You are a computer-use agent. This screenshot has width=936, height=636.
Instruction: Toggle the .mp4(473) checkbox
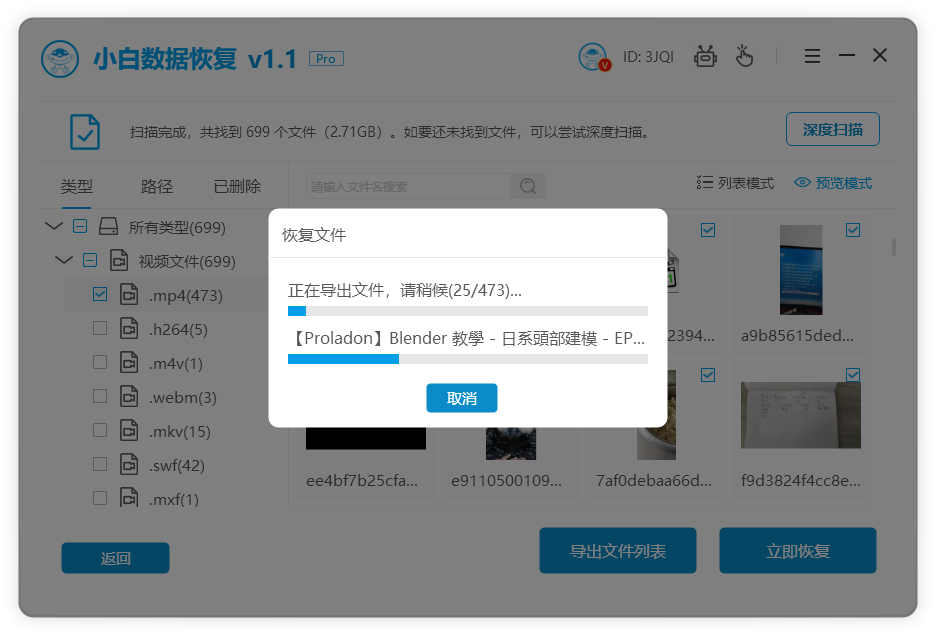(100, 294)
